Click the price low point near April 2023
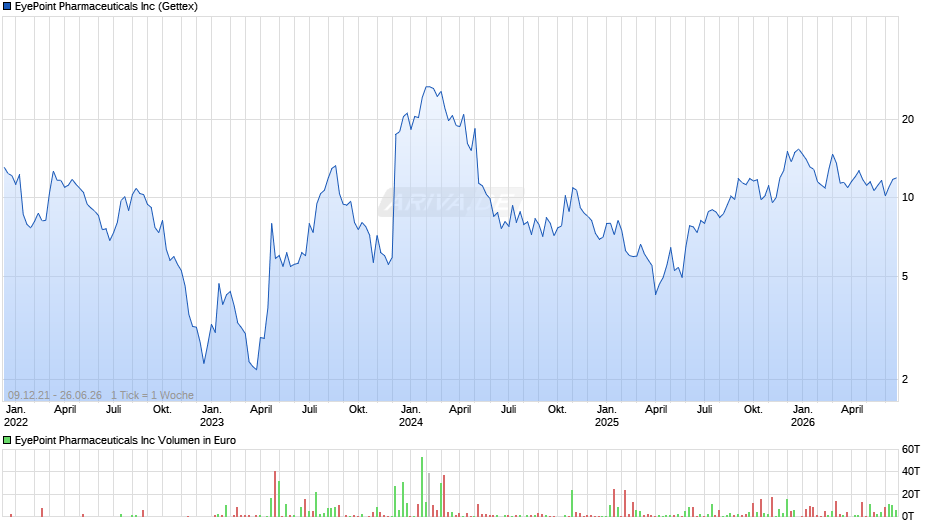The height and width of the screenshot is (526, 940). click(256, 369)
